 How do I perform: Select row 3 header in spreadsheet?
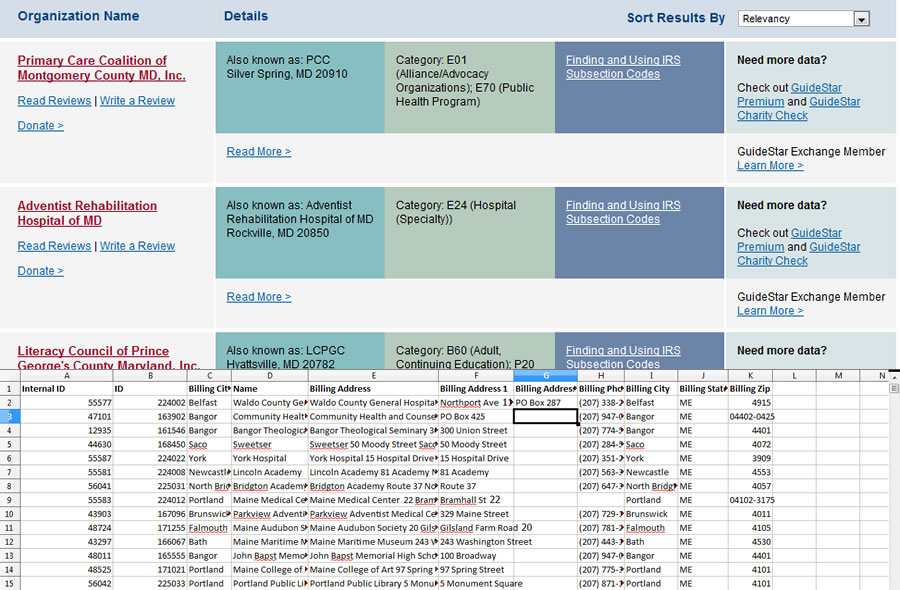(x=10, y=417)
